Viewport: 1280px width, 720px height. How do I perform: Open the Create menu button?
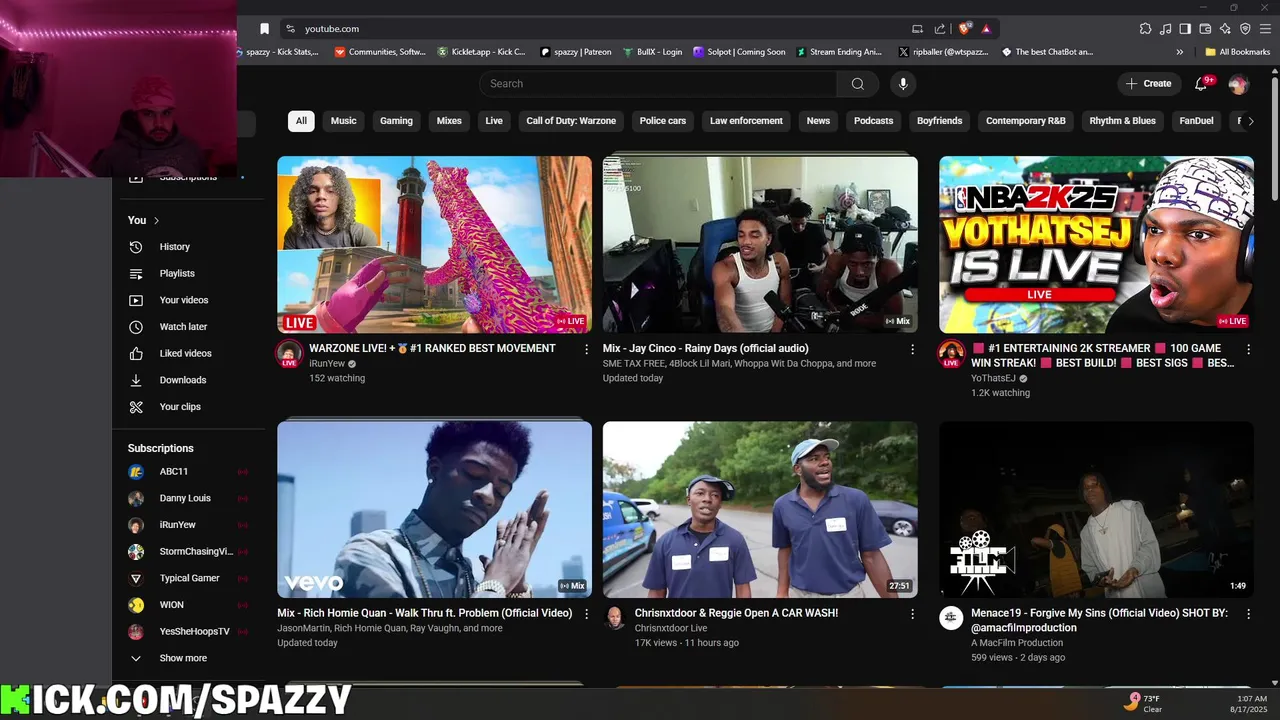1148,84
